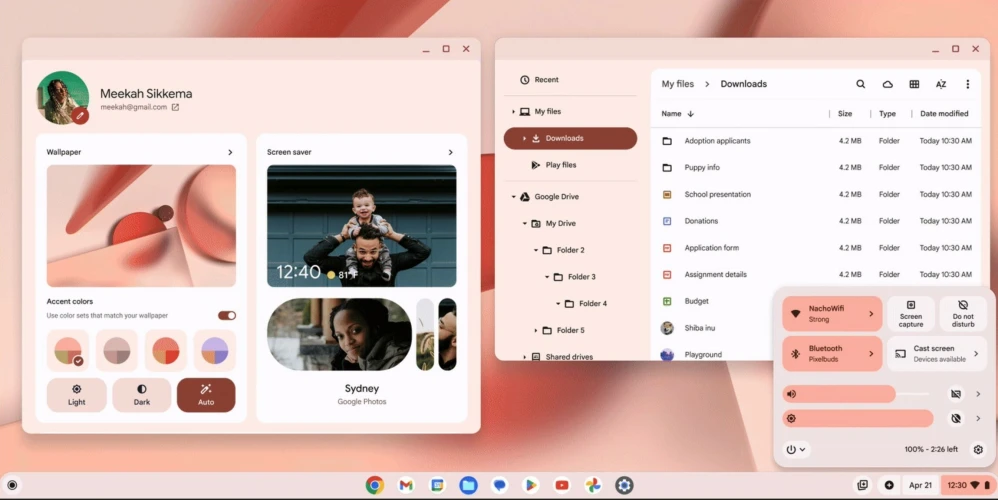This screenshot has width=998, height=500.
Task: Choose the Dark theme button
Action: (141, 395)
